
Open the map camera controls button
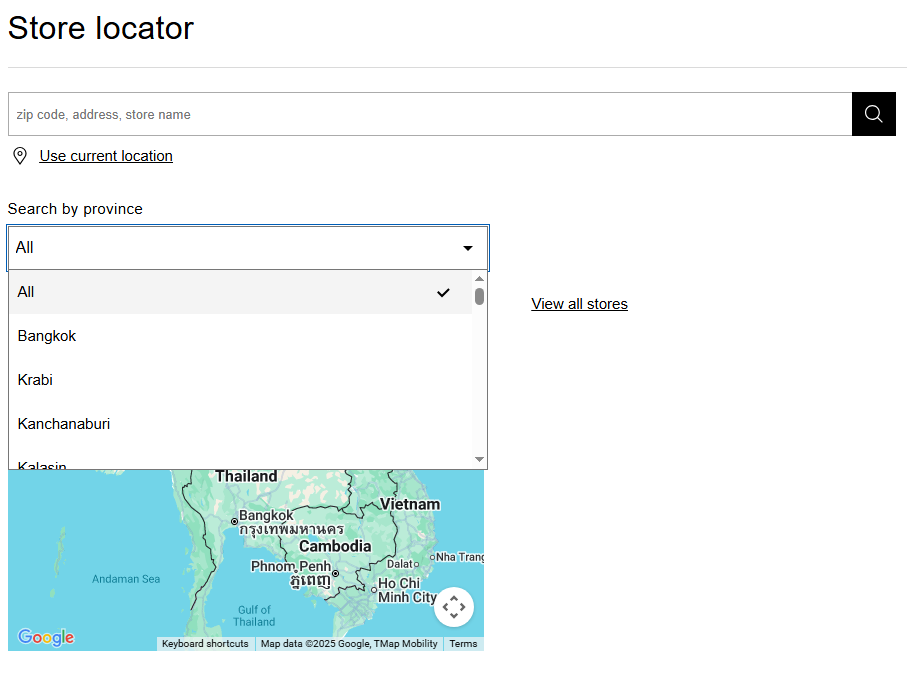pos(453,607)
